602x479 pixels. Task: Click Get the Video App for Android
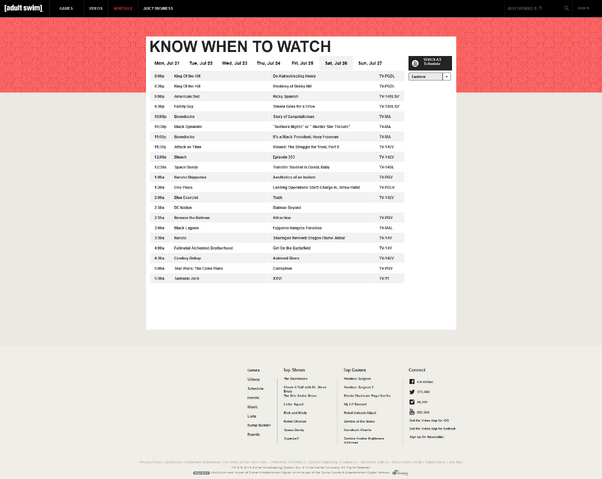(432, 429)
